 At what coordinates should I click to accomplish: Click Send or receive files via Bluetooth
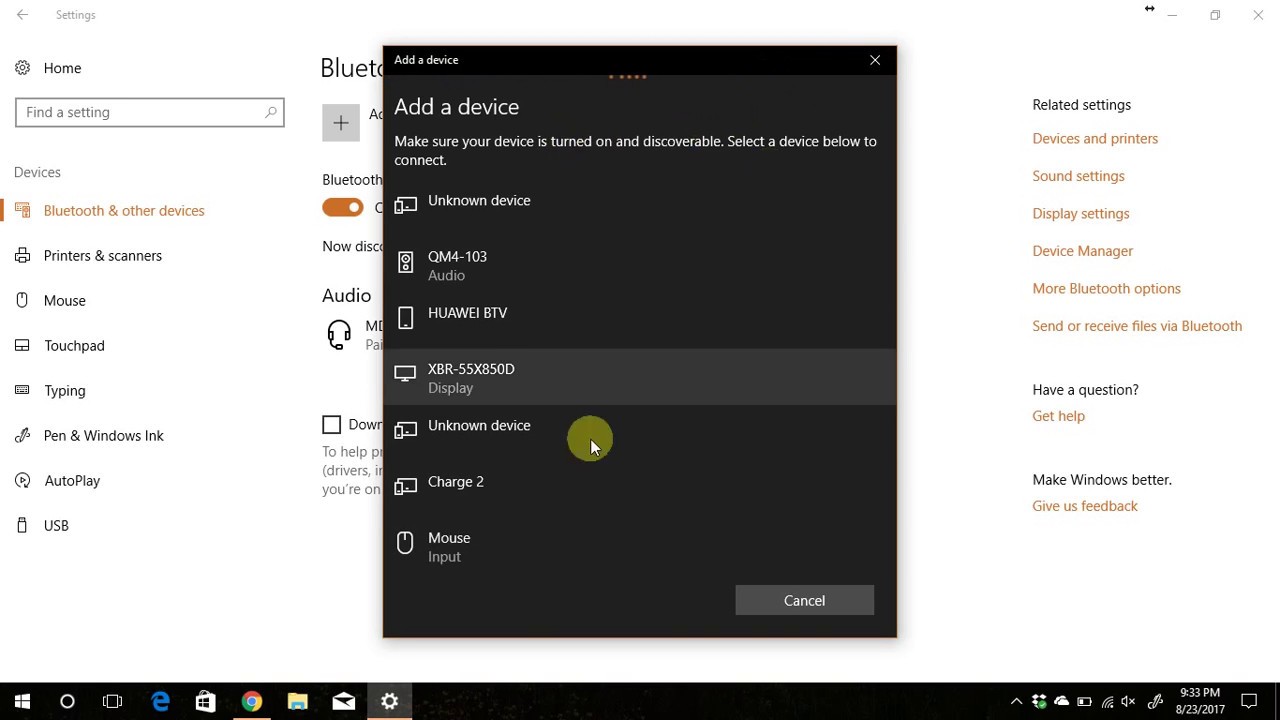click(x=1137, y=326)
